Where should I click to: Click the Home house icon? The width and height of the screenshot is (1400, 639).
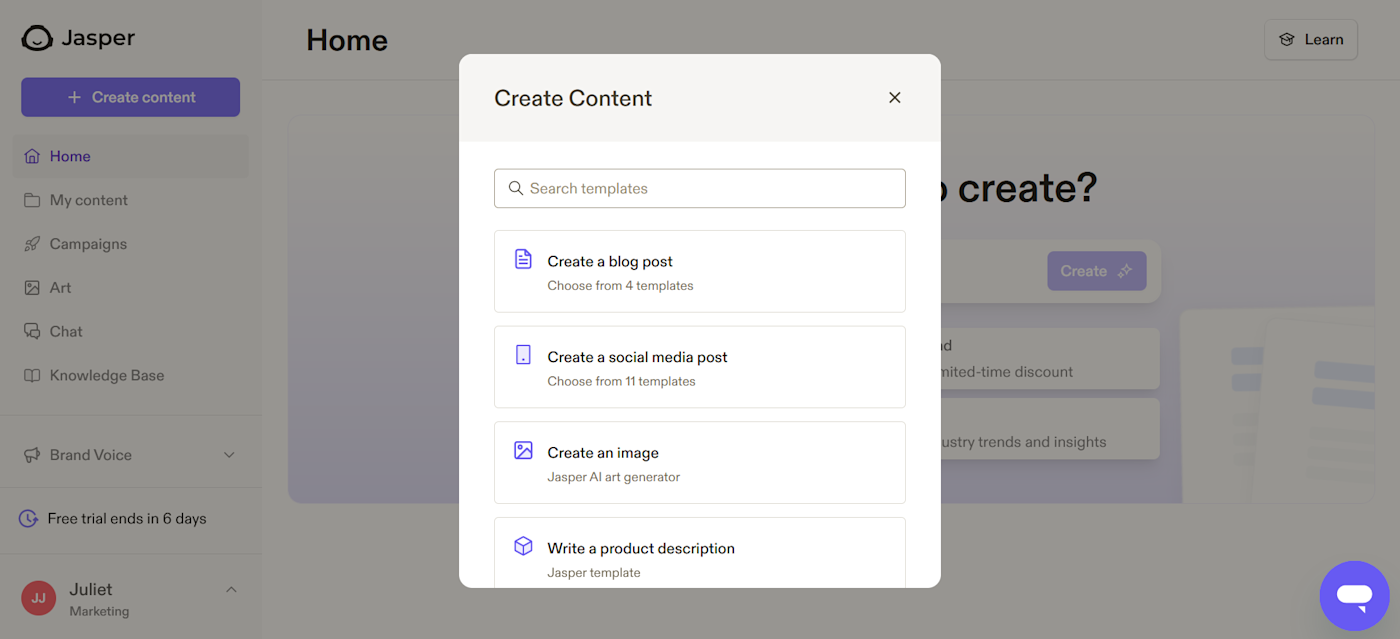pyautogui.click(x=32, y=156)
